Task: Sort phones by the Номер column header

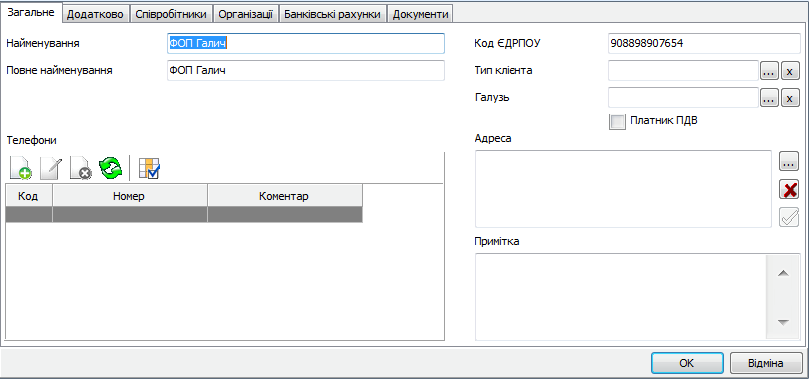Action: (130, 196)
